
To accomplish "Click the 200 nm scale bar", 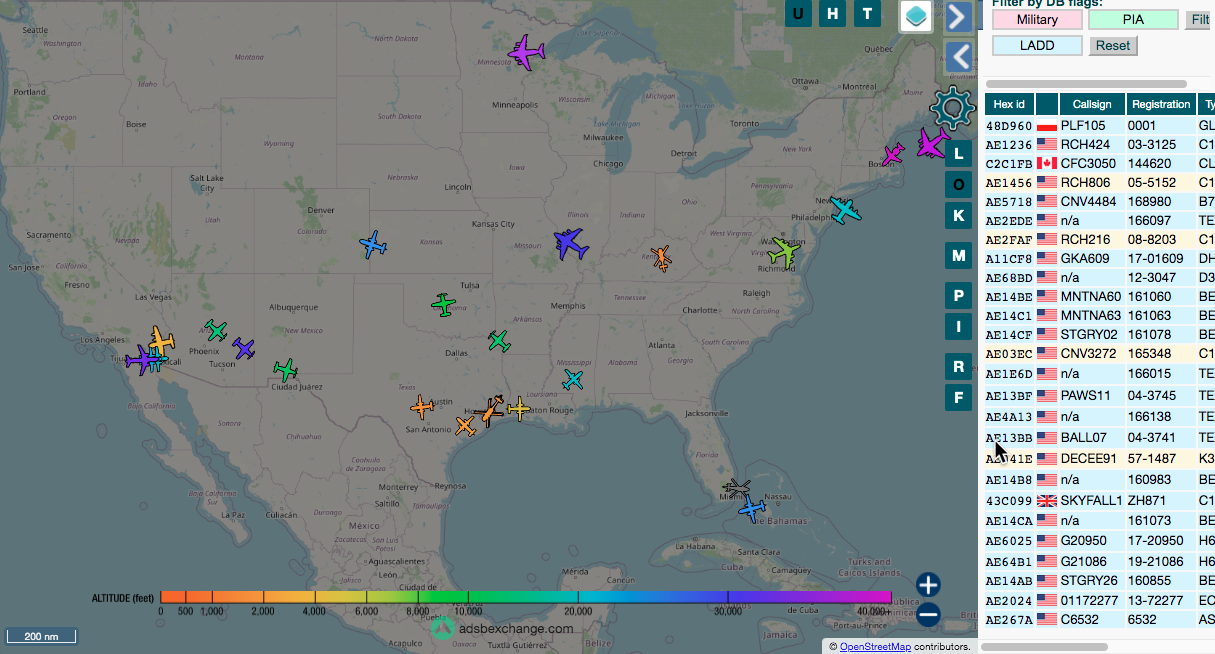I will point(41,636).
